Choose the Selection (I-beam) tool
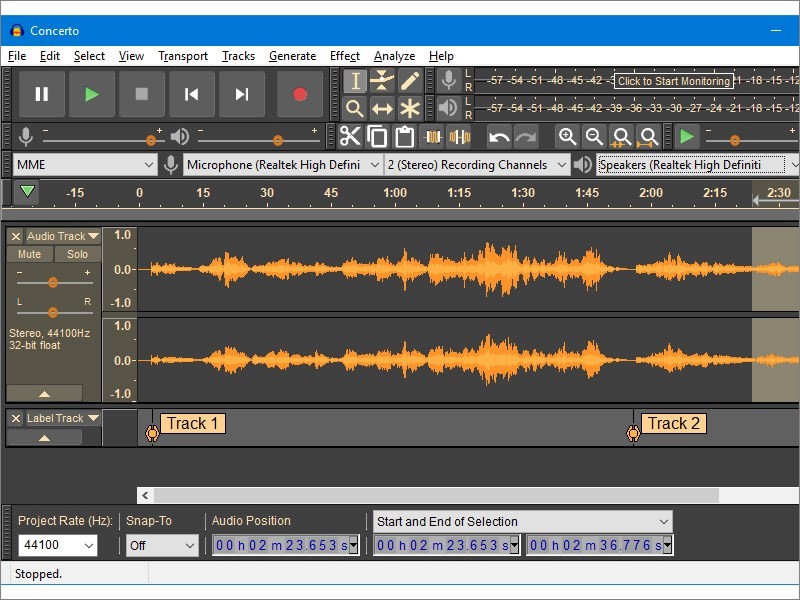The width and height of the screenshot is (800, 600). pyautogui.click(x=355, y=81)
